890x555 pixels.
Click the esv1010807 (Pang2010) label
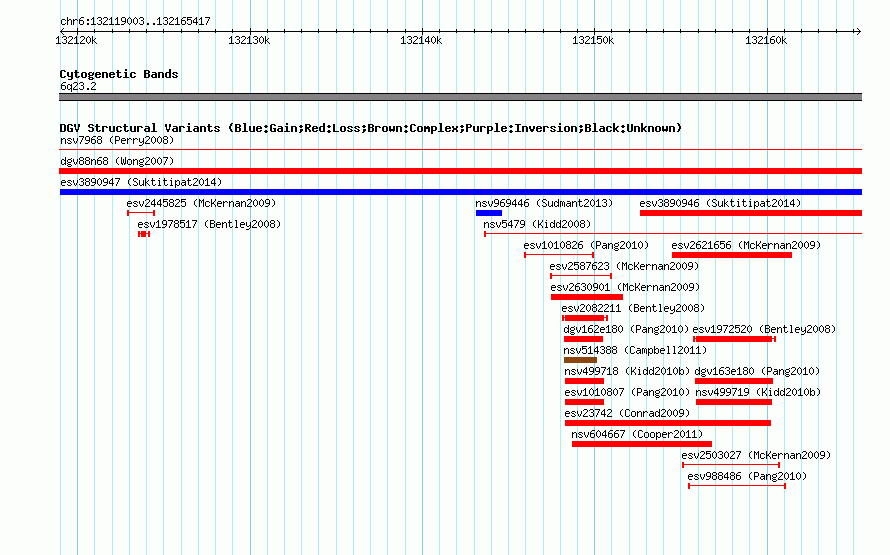tap(627, 392)
